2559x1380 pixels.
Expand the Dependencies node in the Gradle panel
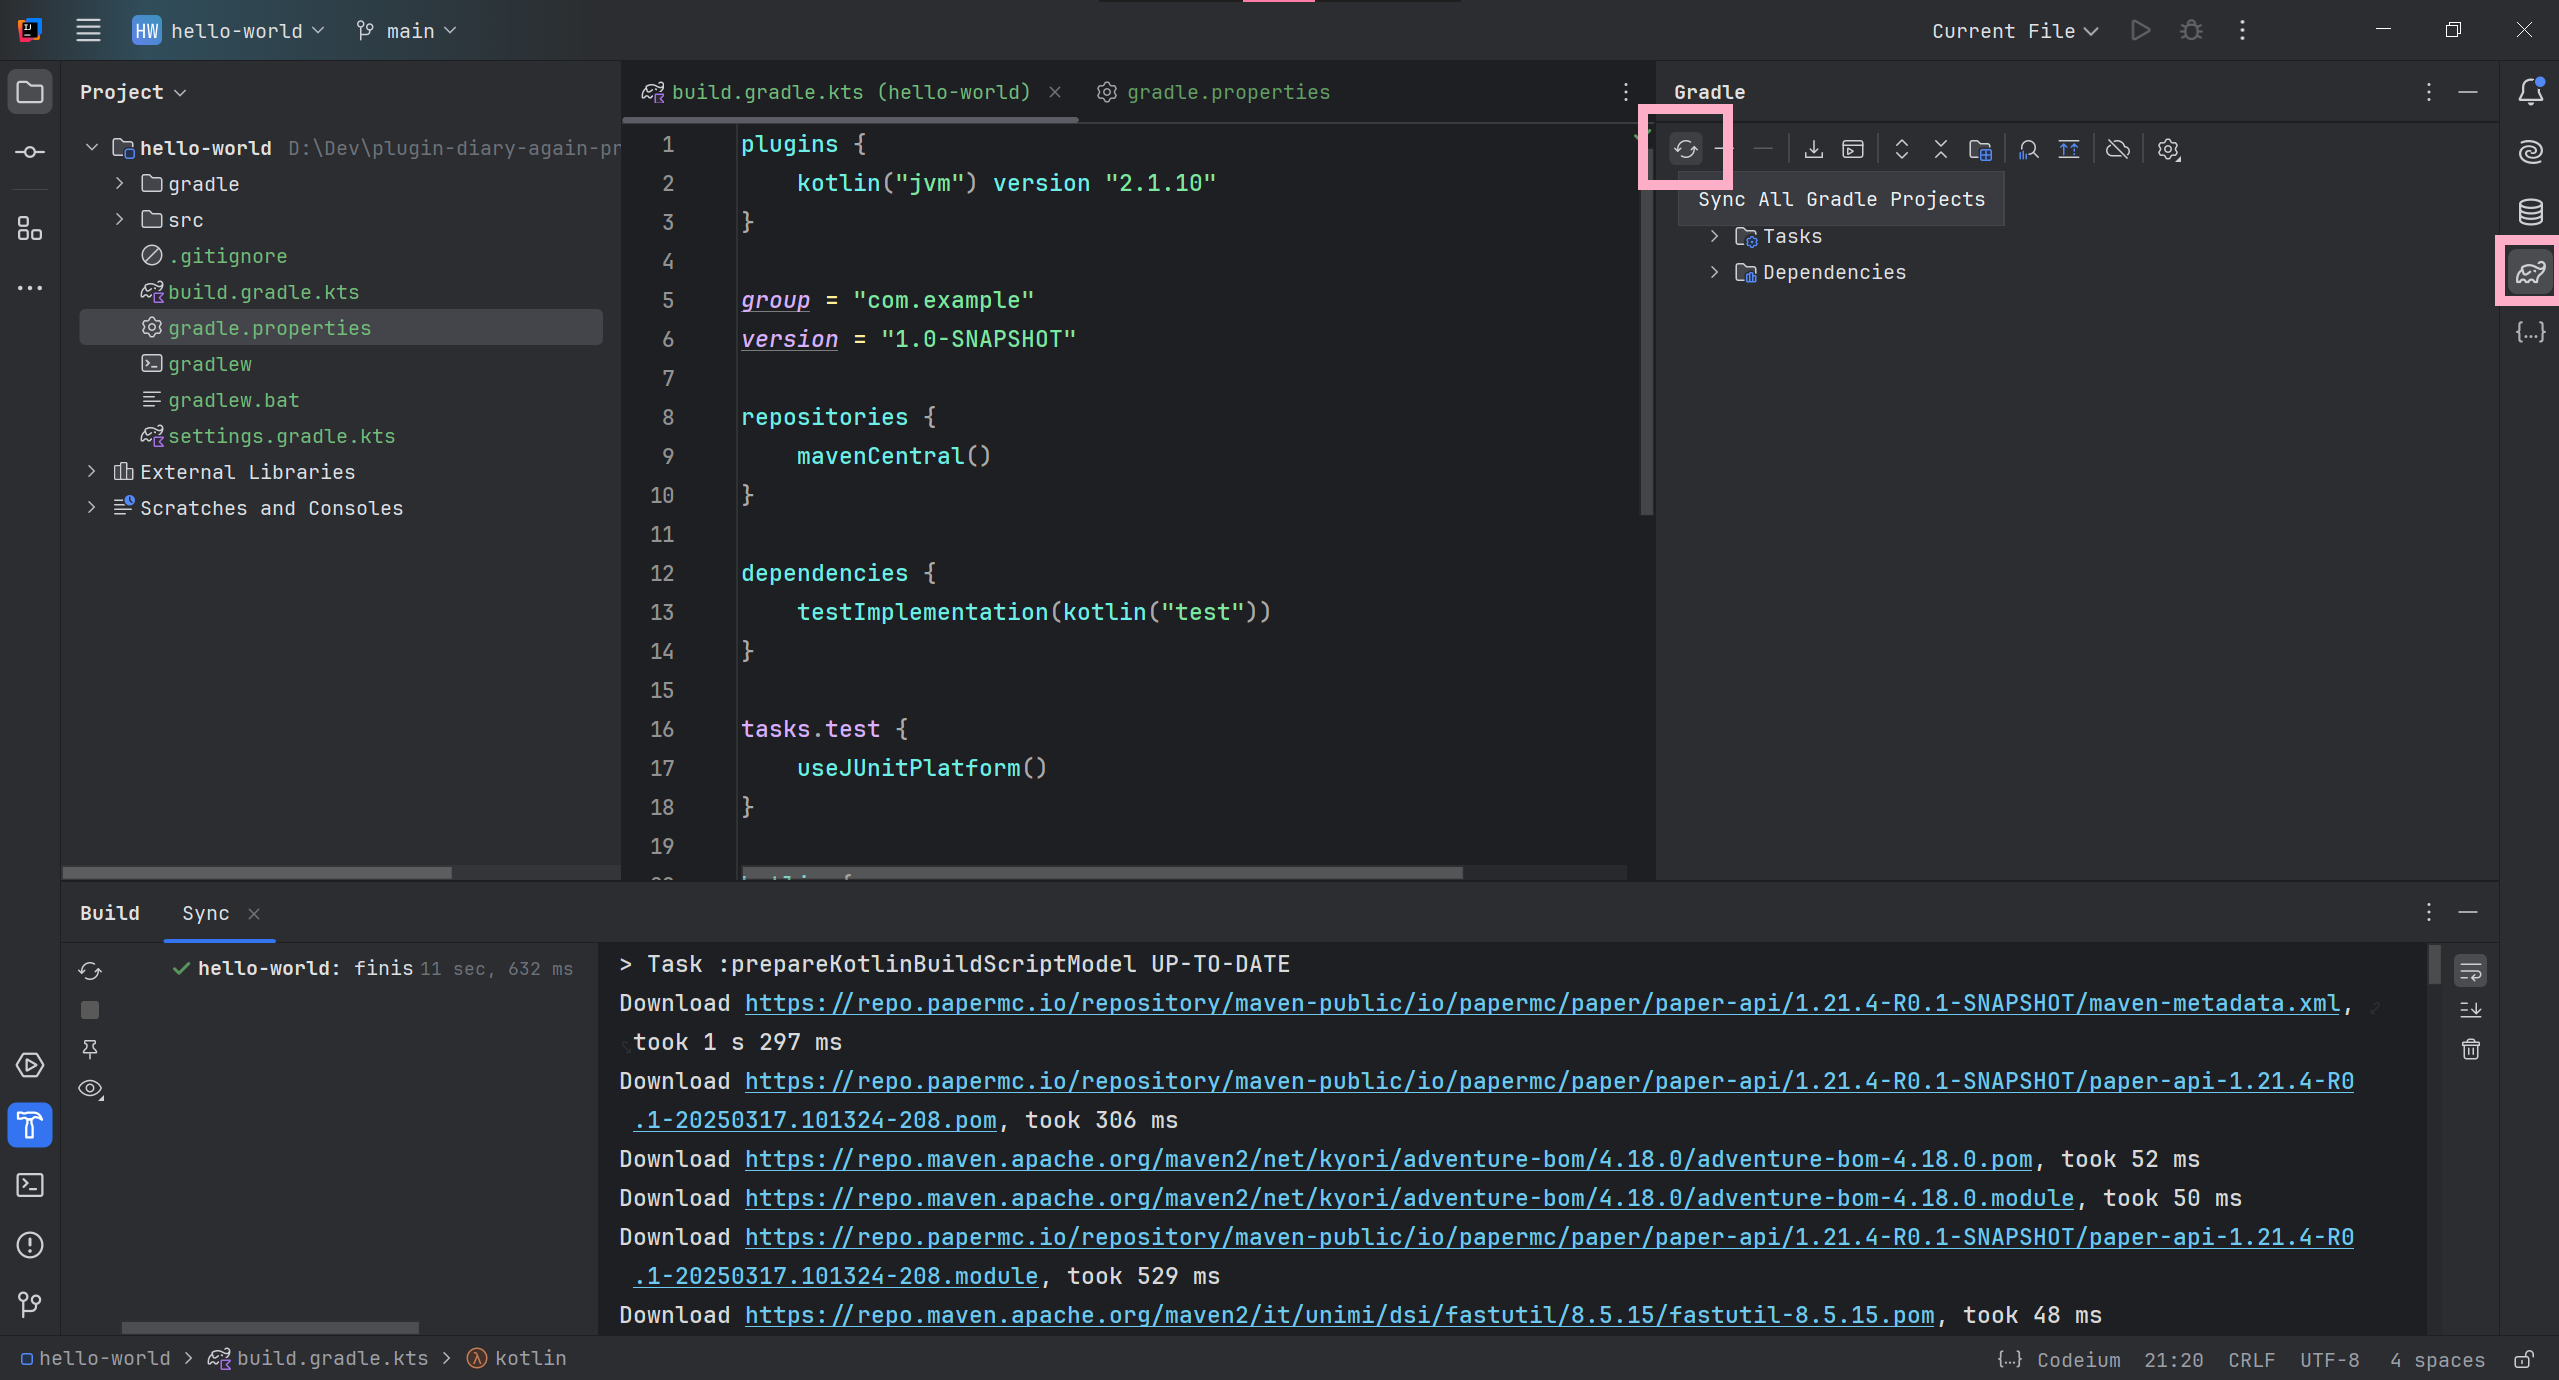point(1713,272)
